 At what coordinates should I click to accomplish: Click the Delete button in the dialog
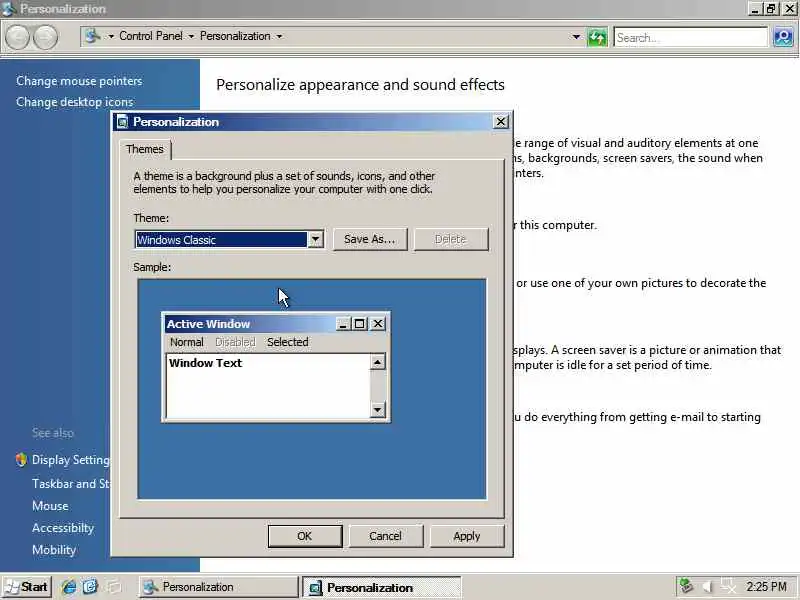[x=451, y=239]
